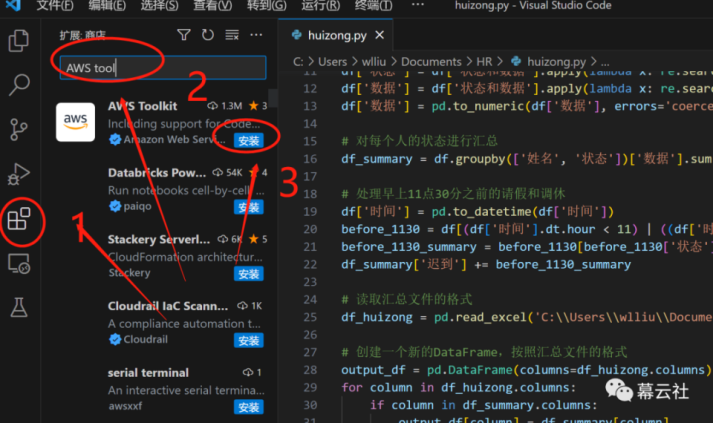Clear extensions search results icon
Screen dimensions: 713x423
tap(232, 35)
